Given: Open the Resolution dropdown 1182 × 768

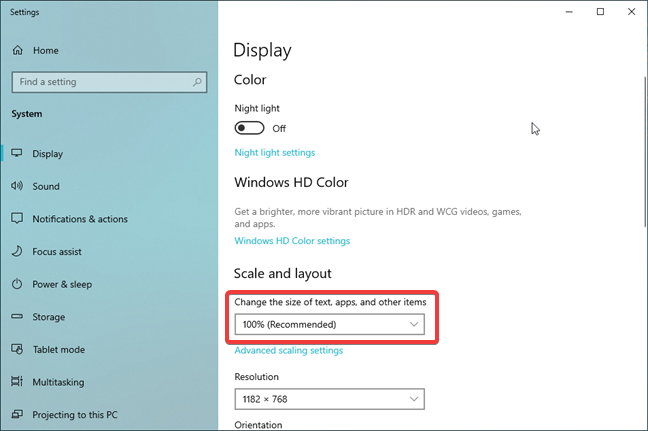Looking at the screenshot, I should (329, 399).
